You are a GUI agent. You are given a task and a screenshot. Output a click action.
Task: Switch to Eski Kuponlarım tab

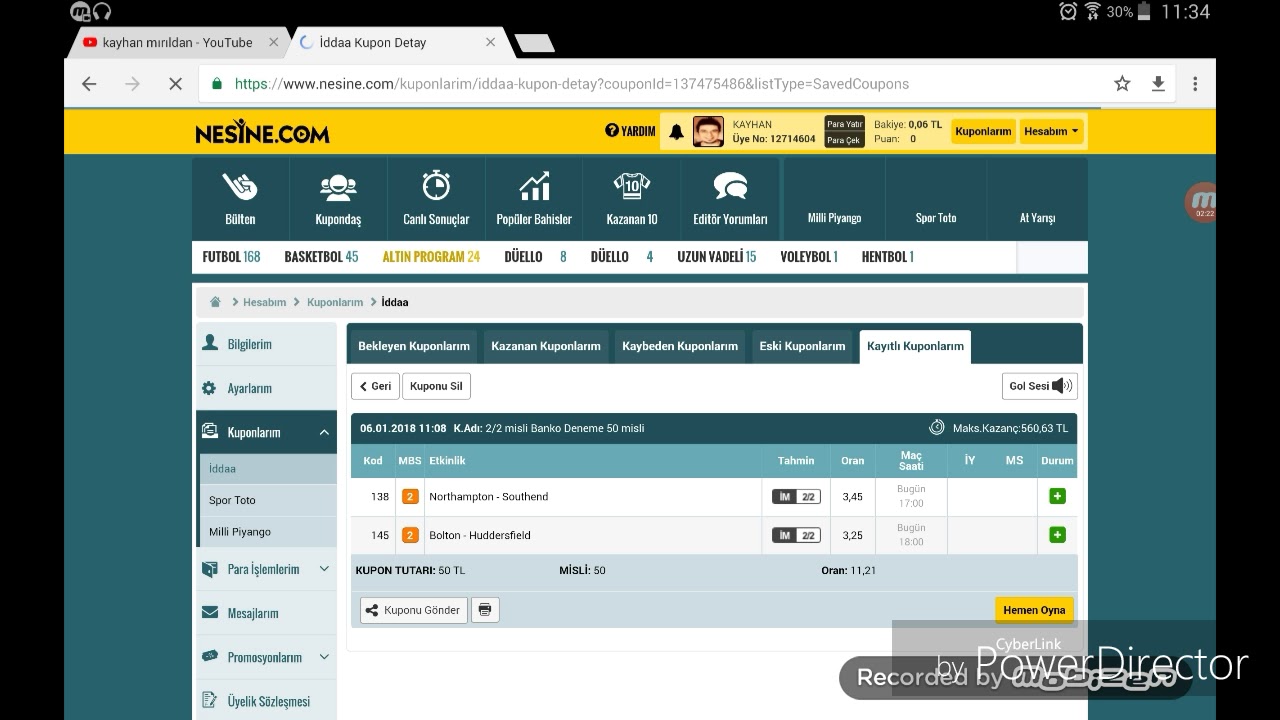(802, 346)
